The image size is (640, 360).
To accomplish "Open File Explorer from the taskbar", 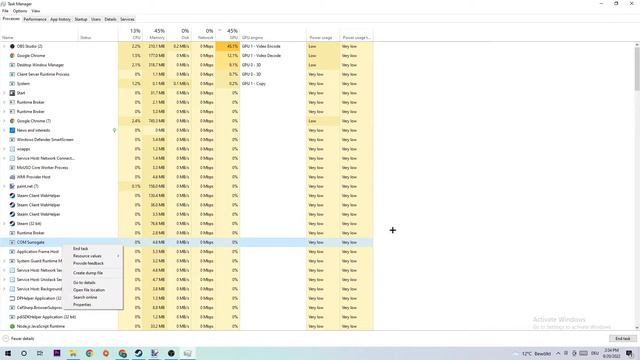I will click(x=73, y=353).
